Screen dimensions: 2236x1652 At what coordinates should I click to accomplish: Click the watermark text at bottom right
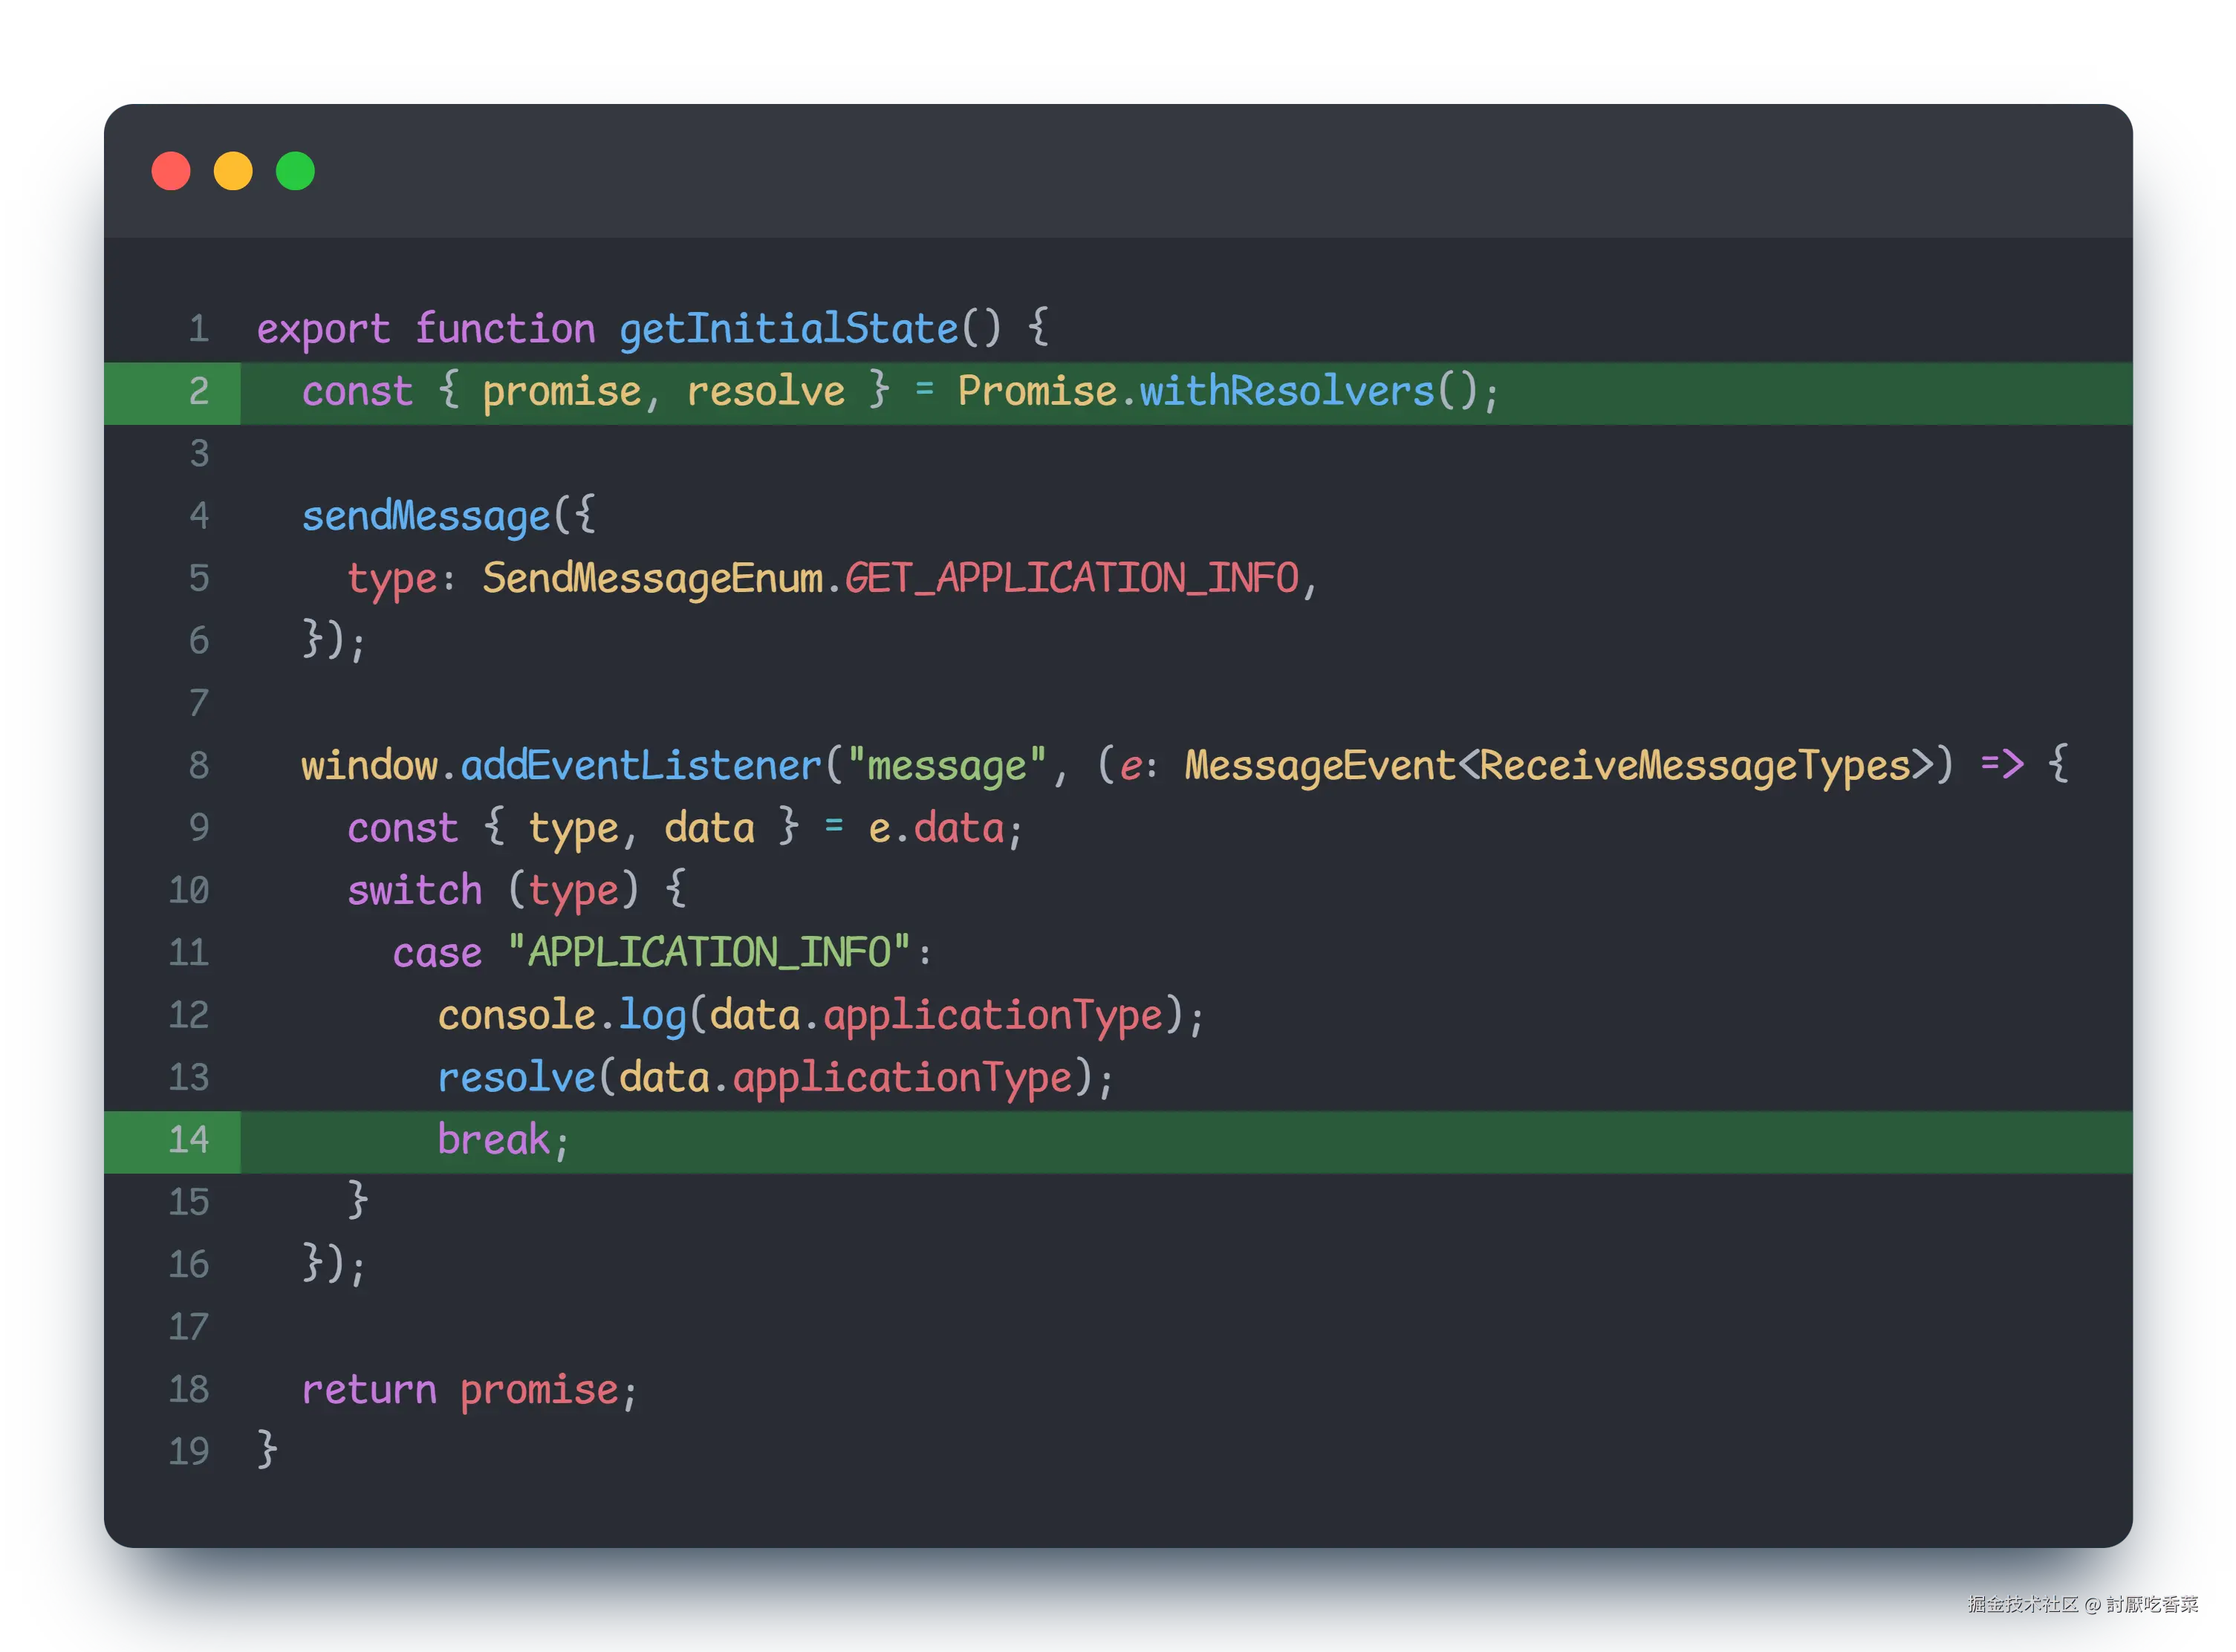(2081, 1604)
